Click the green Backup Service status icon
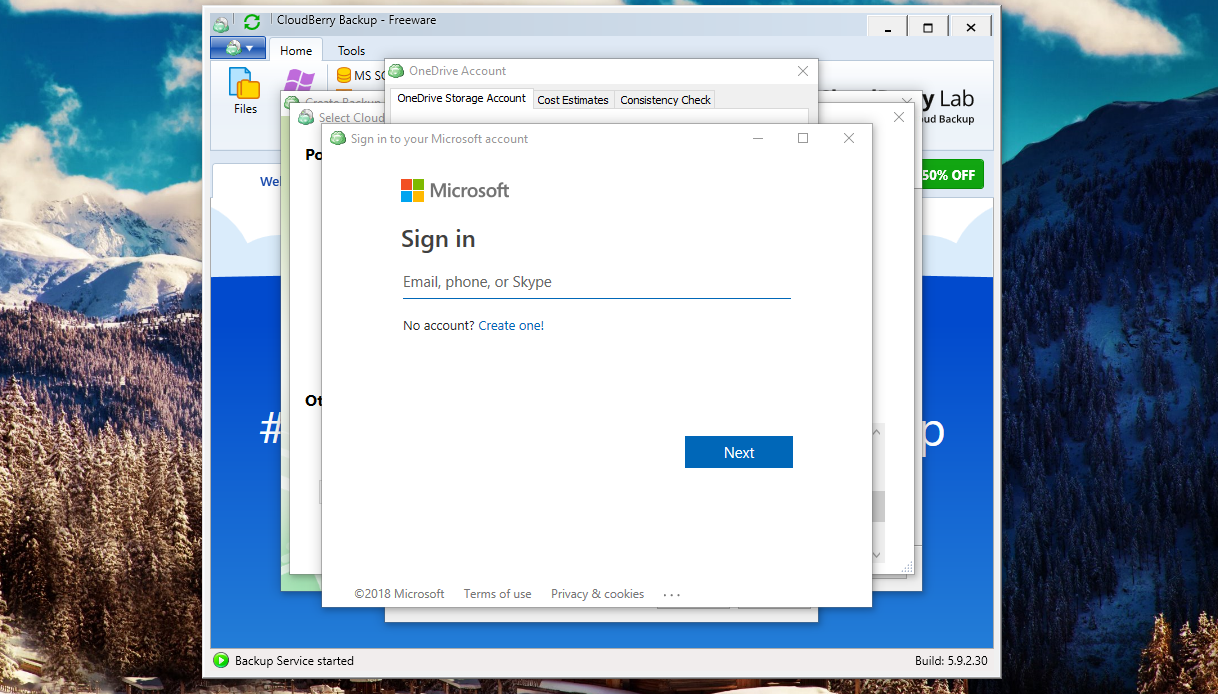 (x=220, y=660)
